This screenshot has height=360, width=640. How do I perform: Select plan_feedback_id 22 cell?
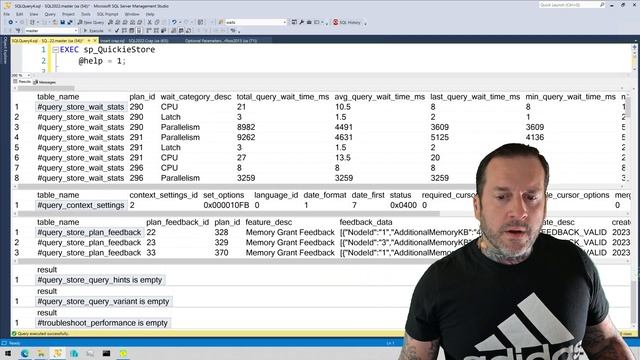tap(151, 232)
